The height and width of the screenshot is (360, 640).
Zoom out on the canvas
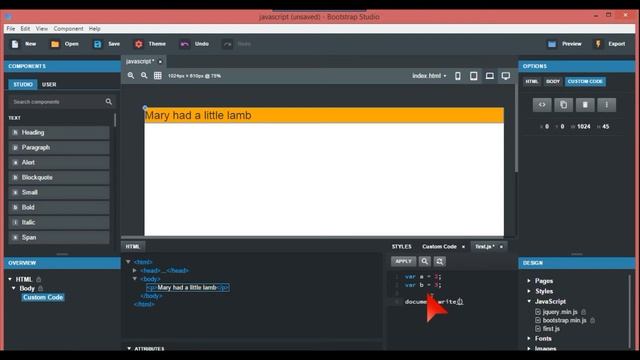click(x=144, y=76)
